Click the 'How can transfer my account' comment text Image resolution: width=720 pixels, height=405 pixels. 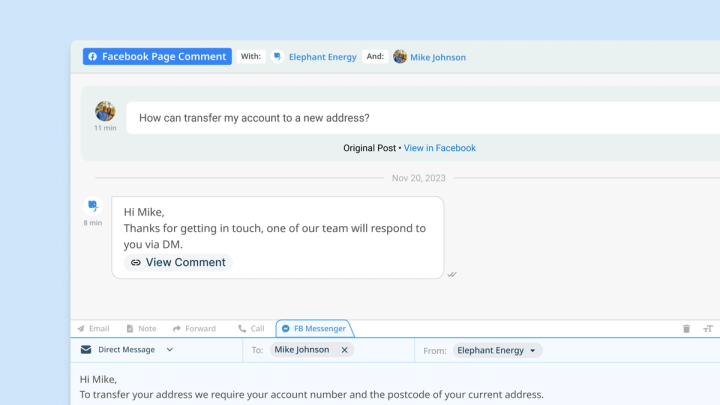254,118
